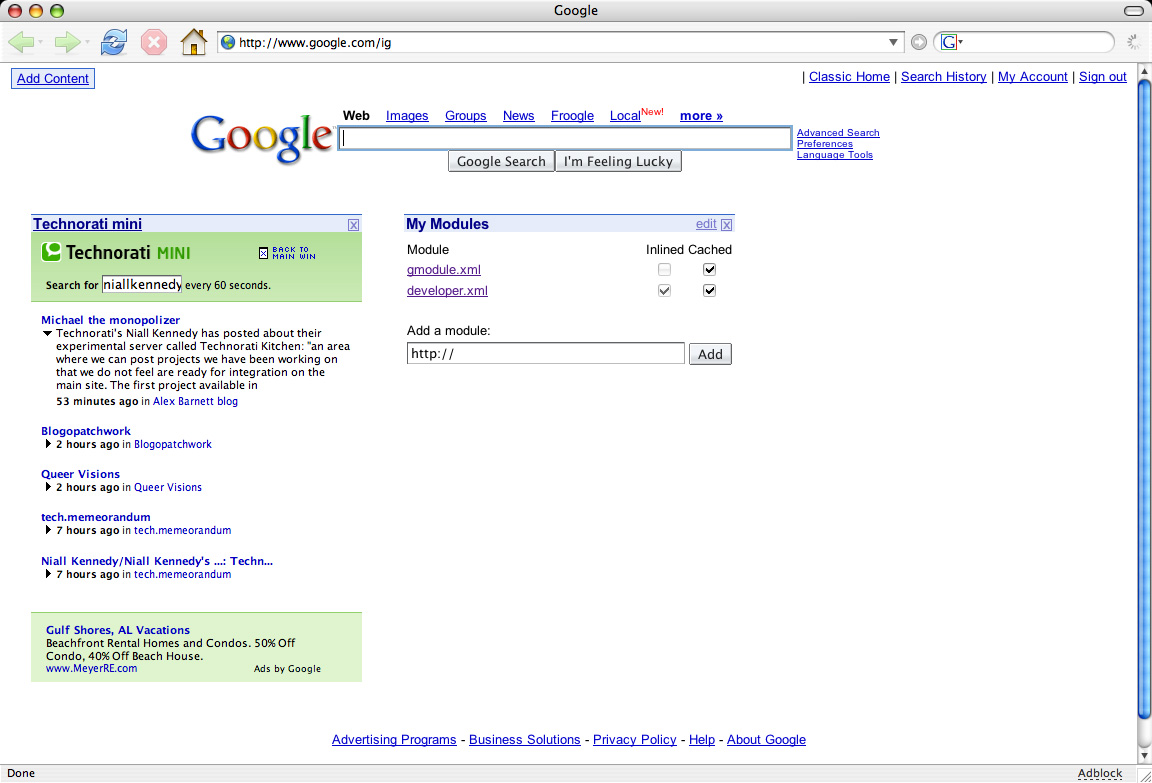Open the address bar history dropdown arrow
1152x783 pixels.
tap(893, 43)
